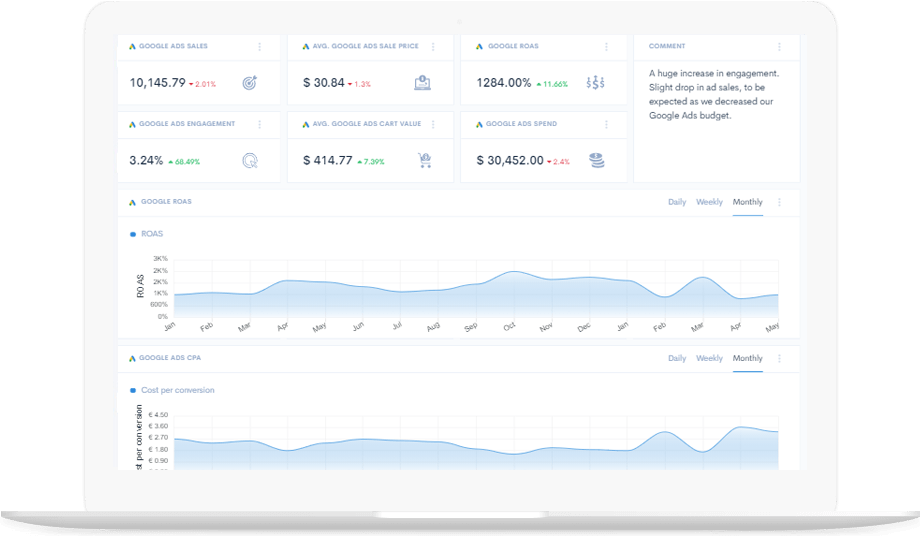The height and width of the screenshot is (536, 920).
Task: Click the laptop price icon in Avg. Sale Price card
Action: (x=422, y=83)
